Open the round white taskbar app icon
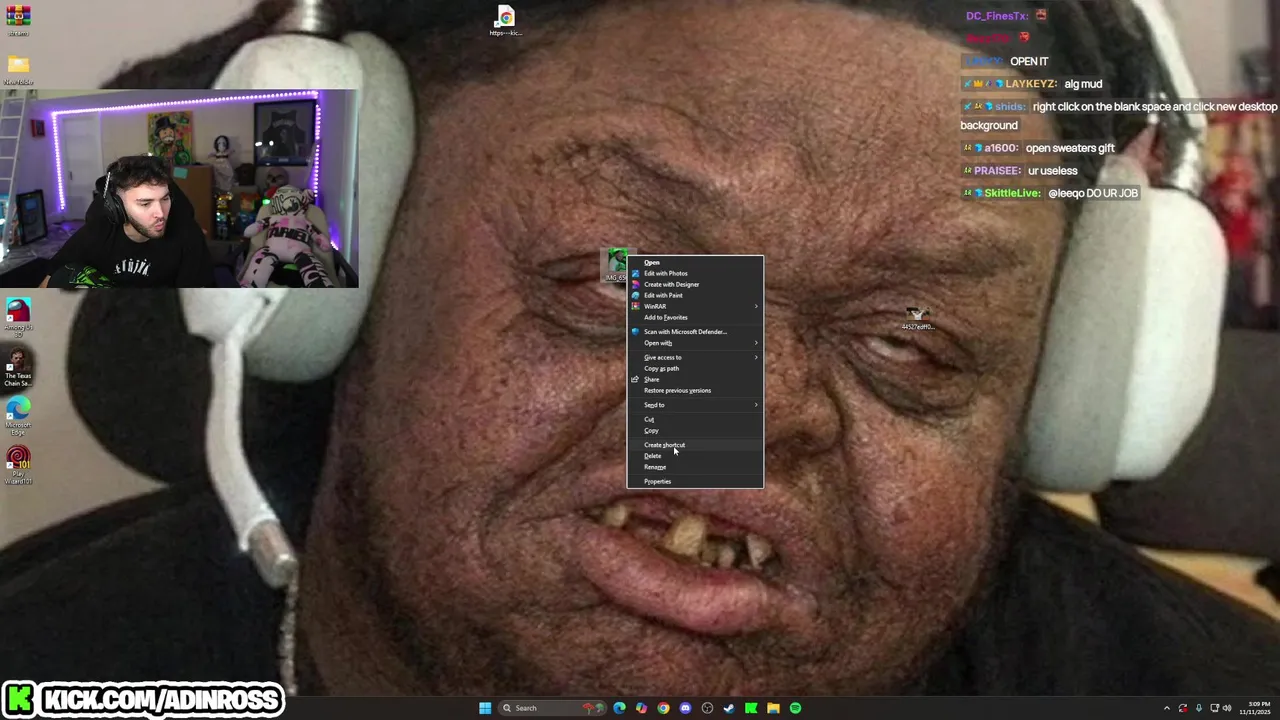 click(x=707, y=708)
